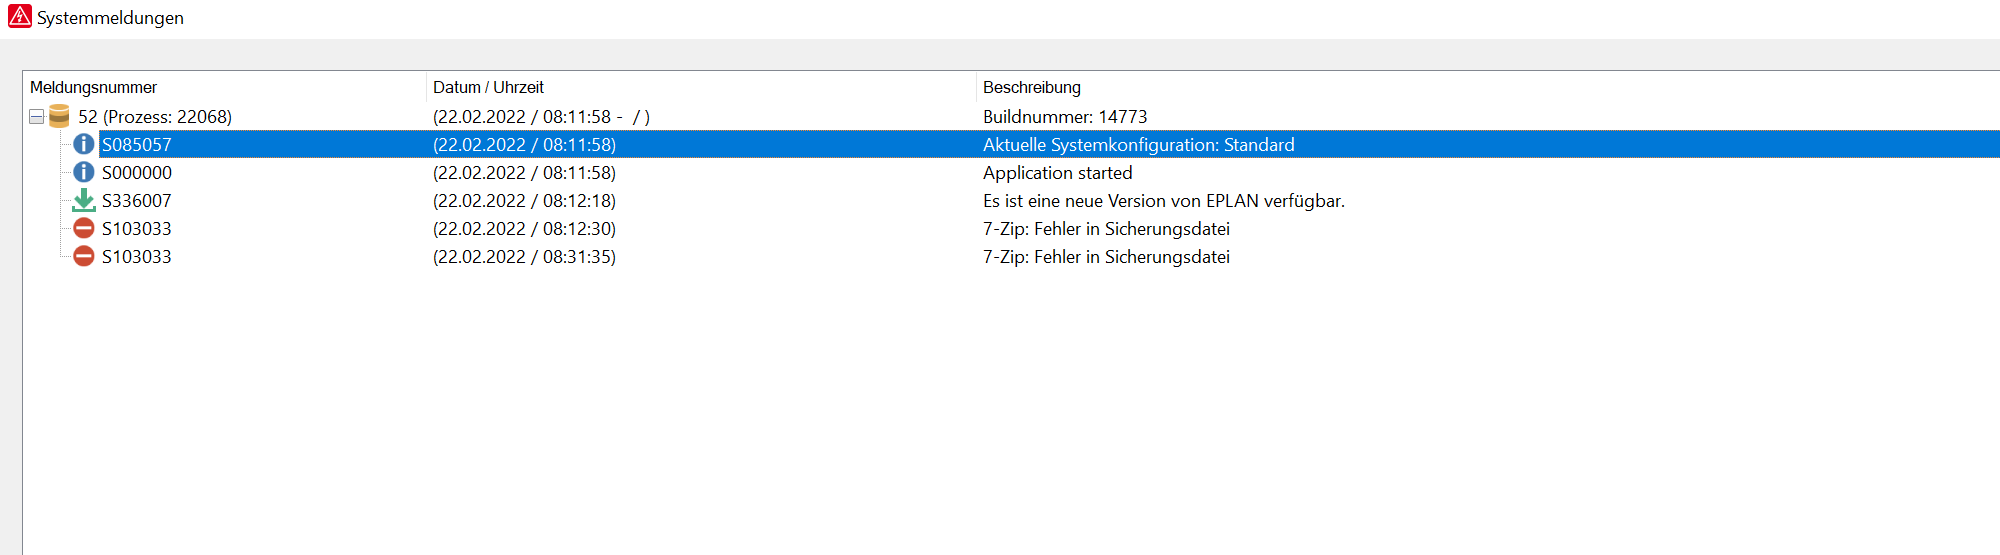Select the first S103033 error entry
Viewport: 2000px width, 555px height.
click(137, 229)
